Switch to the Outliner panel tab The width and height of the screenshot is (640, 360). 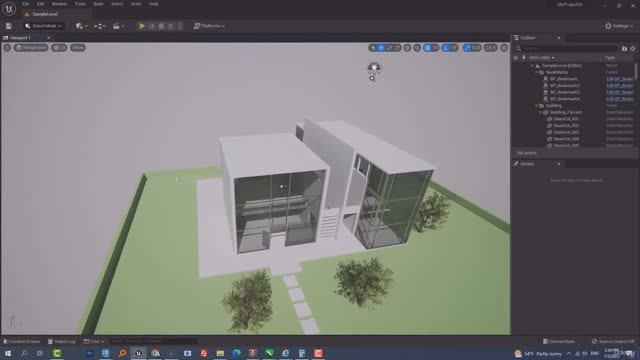click(527, 38)
